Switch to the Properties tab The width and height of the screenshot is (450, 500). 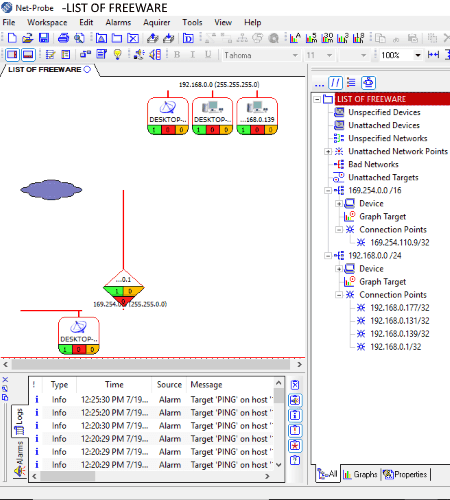[405, 474]
